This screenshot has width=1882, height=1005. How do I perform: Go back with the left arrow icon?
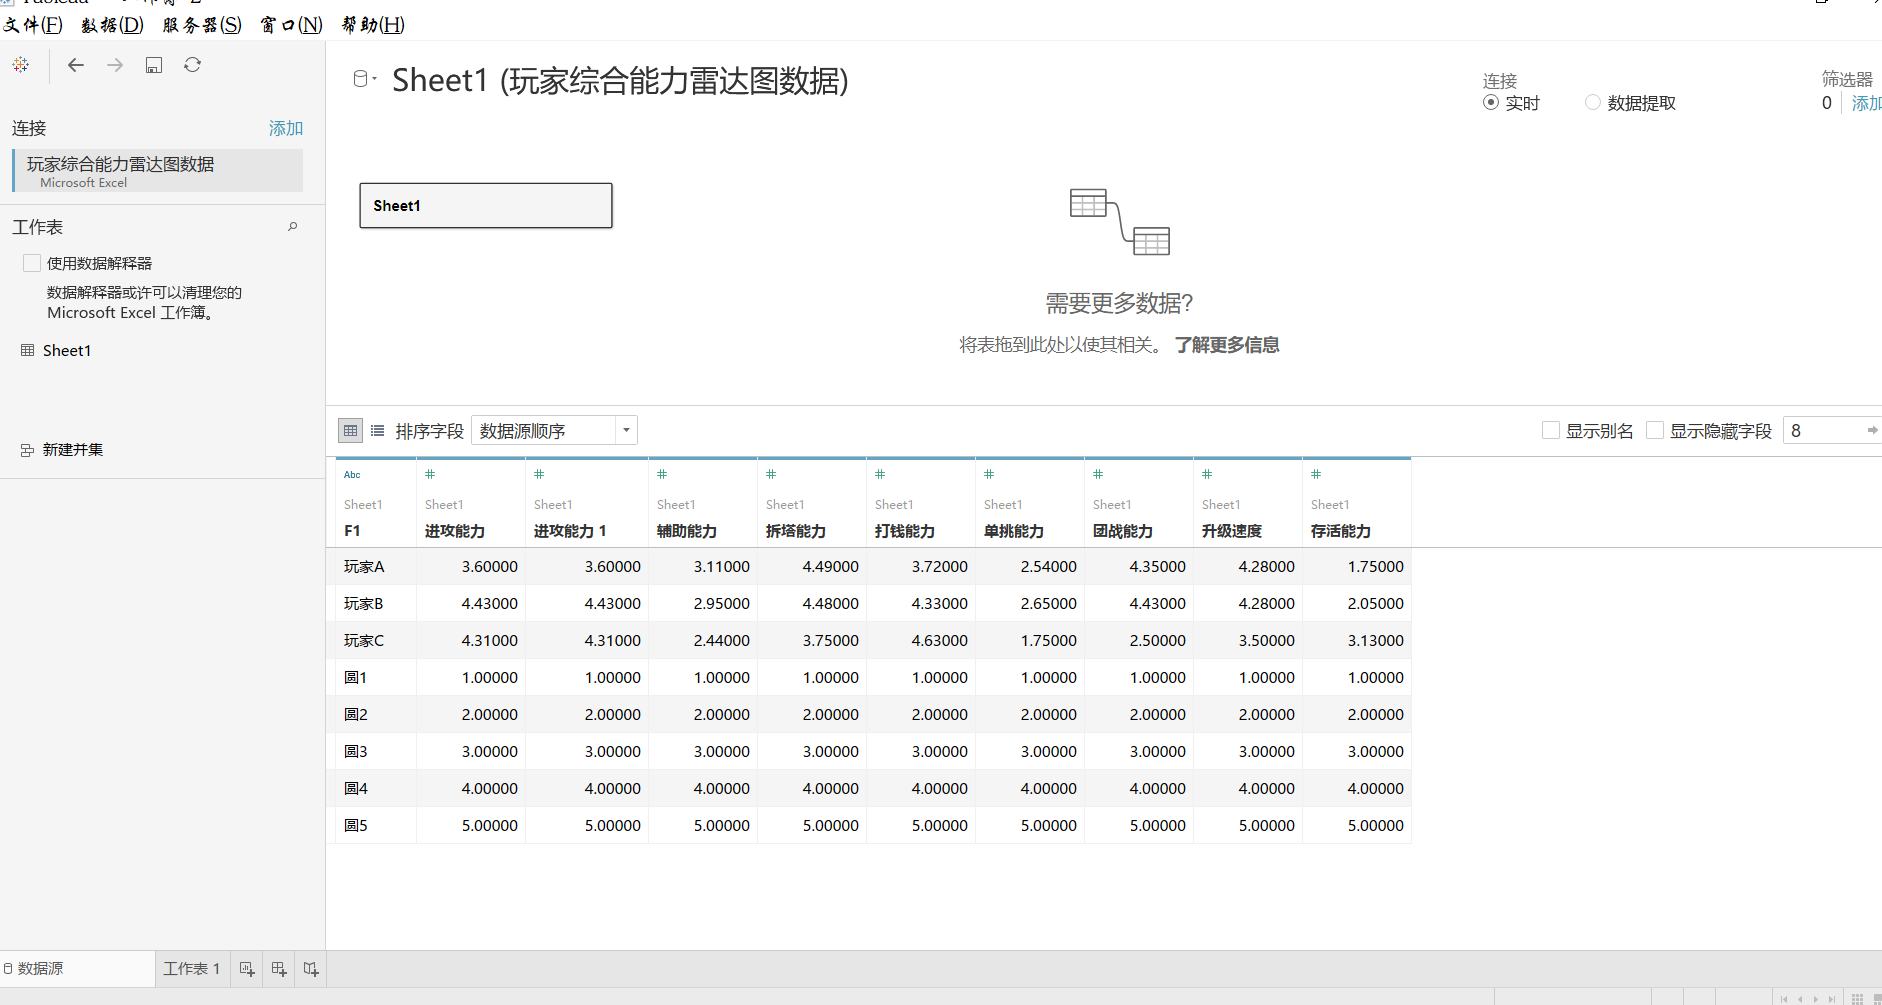[76, 65]
